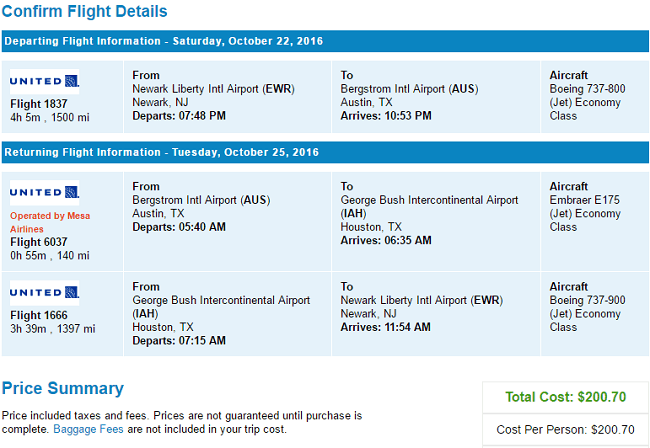Viewport: 650px width, 448px height.
Task: Click the Boeing 737-800 aircraft cell
Action: point(595,97)
